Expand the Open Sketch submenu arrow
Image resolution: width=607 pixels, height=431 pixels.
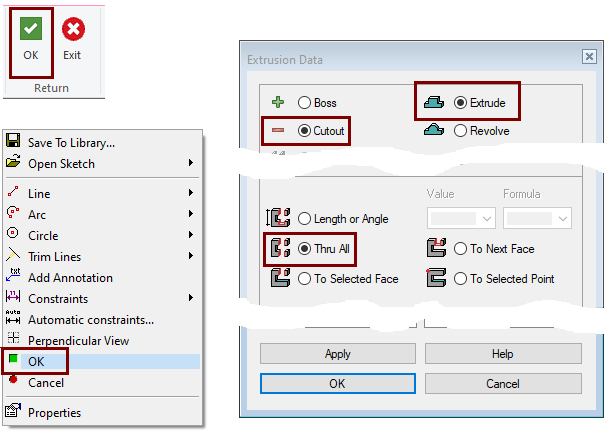pos(190,163)
